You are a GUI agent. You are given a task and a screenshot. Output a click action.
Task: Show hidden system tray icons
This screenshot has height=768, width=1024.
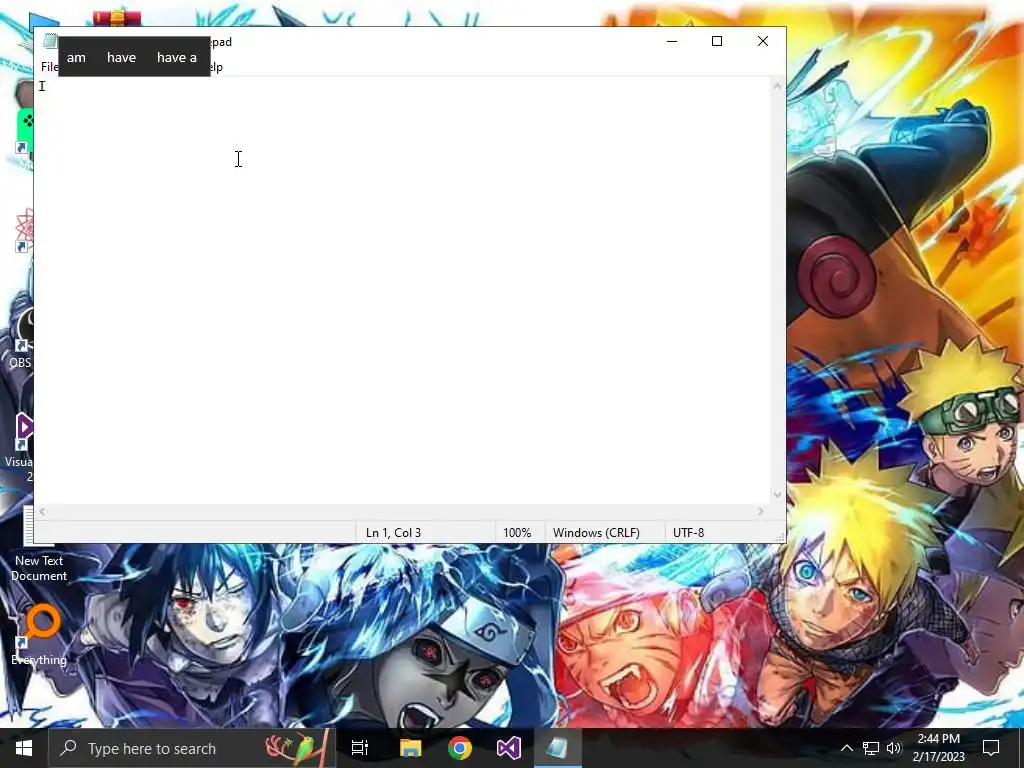point(846,748)
